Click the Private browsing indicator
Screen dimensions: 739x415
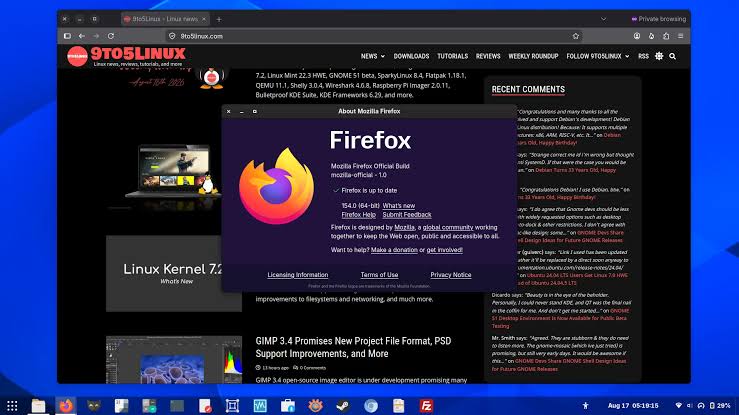pyautogui.click(x=658, y=19)
